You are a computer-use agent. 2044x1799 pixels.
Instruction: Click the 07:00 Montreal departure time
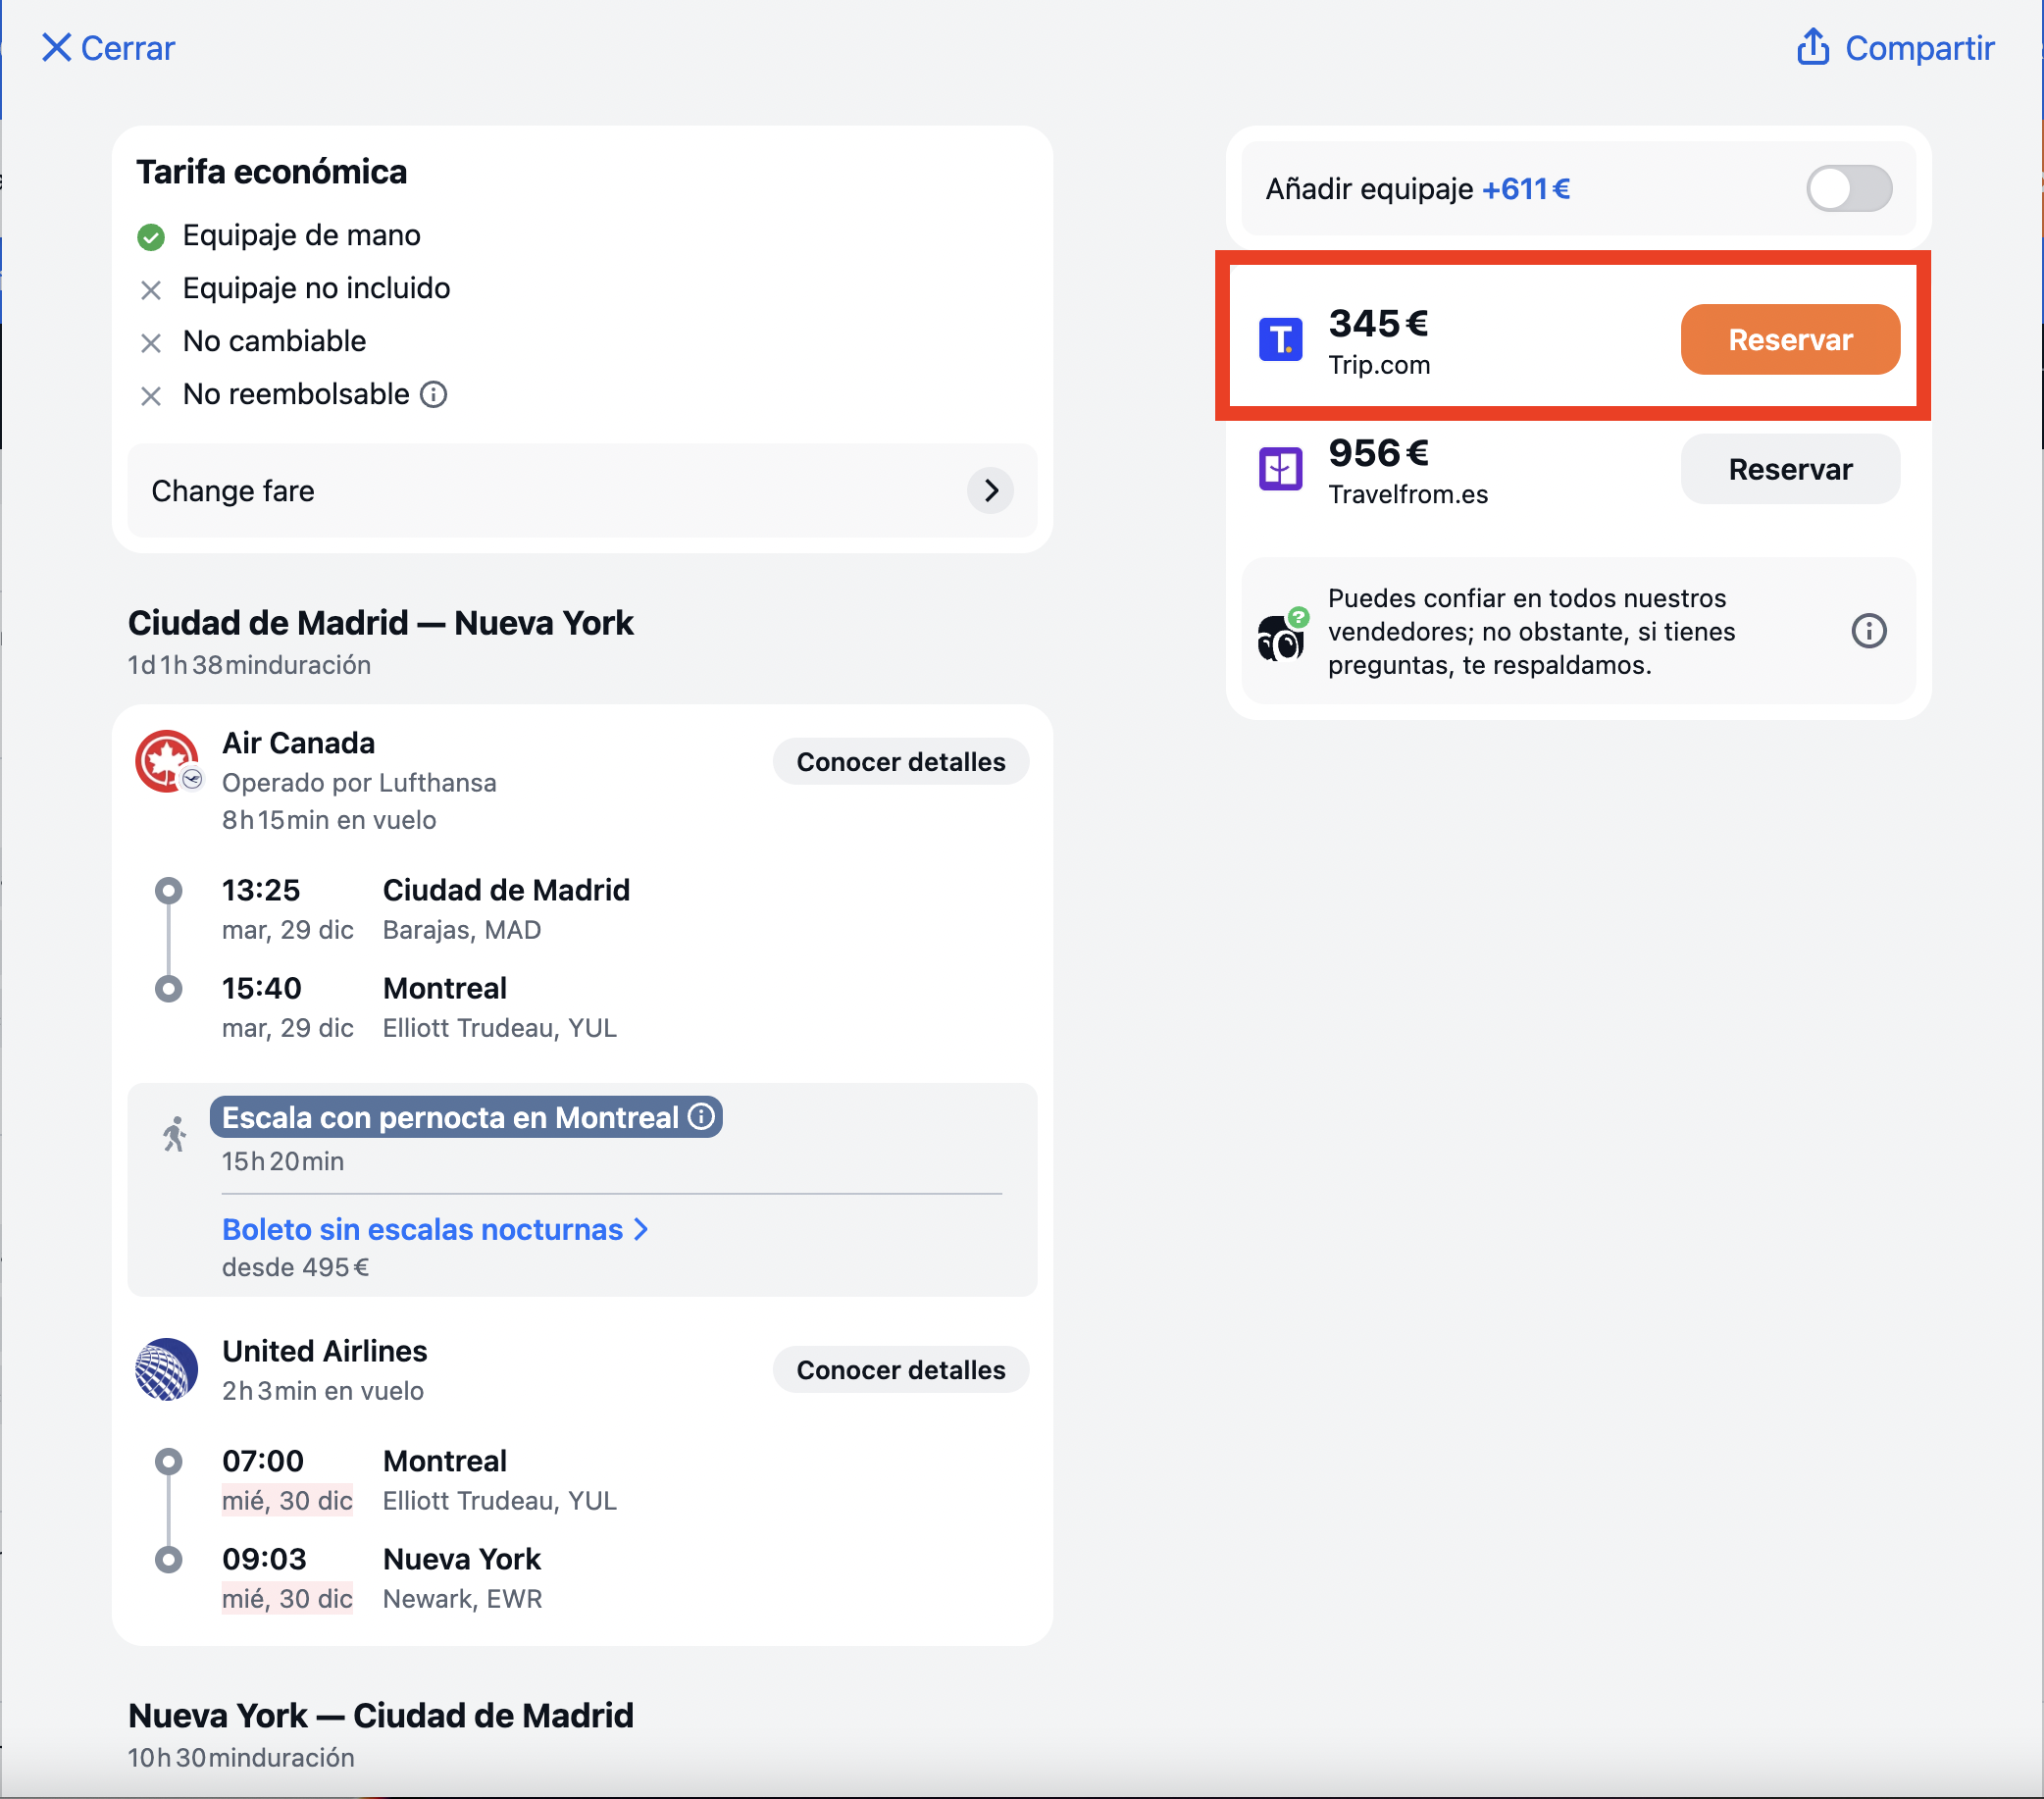pos(263,1461)
